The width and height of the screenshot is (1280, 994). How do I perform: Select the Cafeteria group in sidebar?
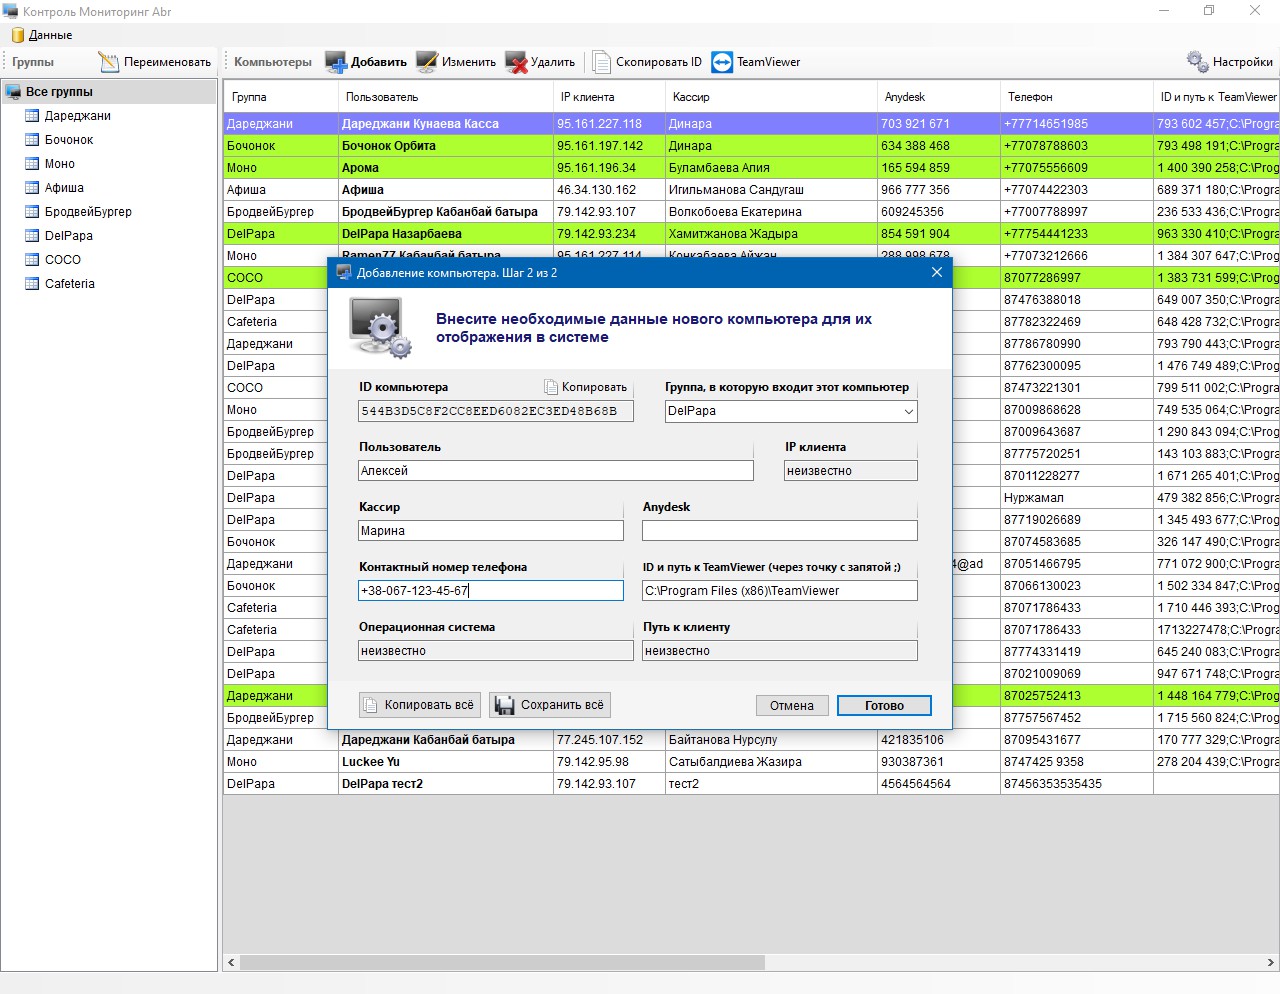pyautogui.click(x=70, y=284)
